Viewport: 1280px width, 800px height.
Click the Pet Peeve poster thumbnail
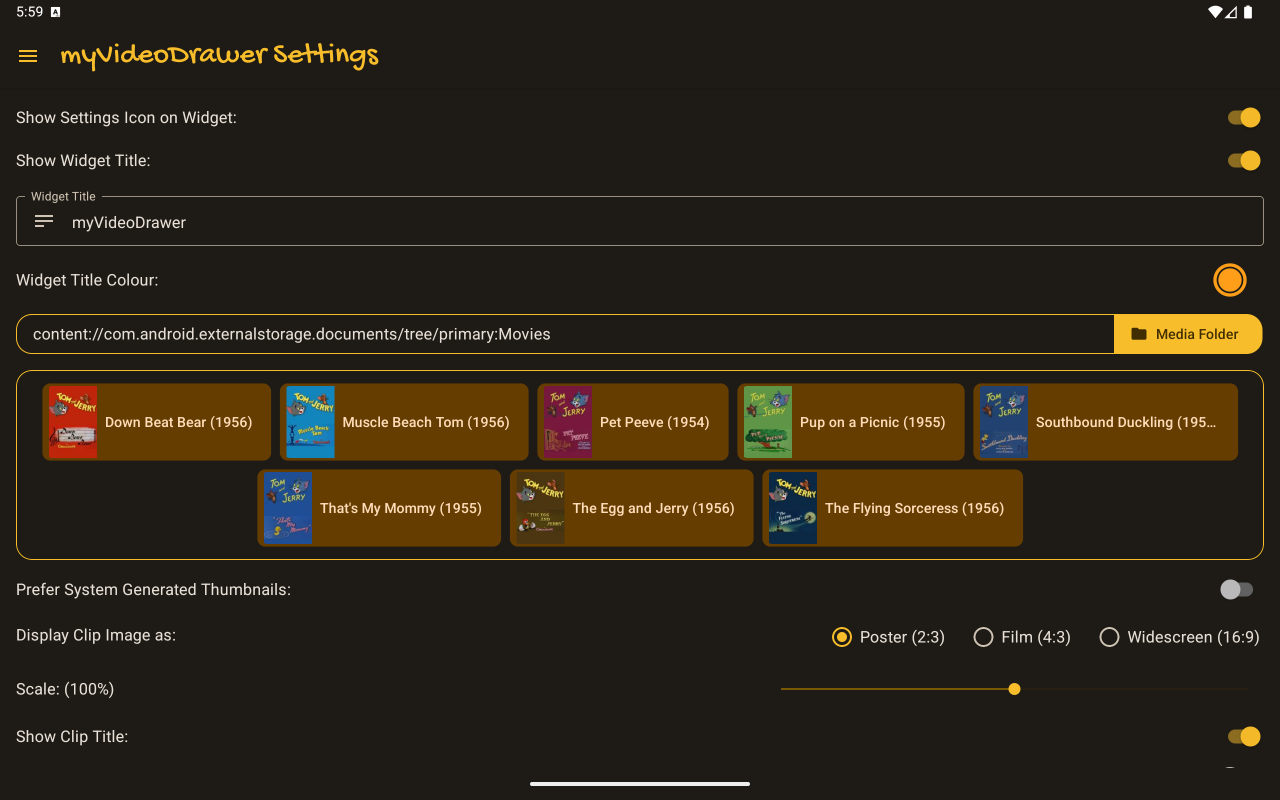pyautogui.click(x=567, y=422)
